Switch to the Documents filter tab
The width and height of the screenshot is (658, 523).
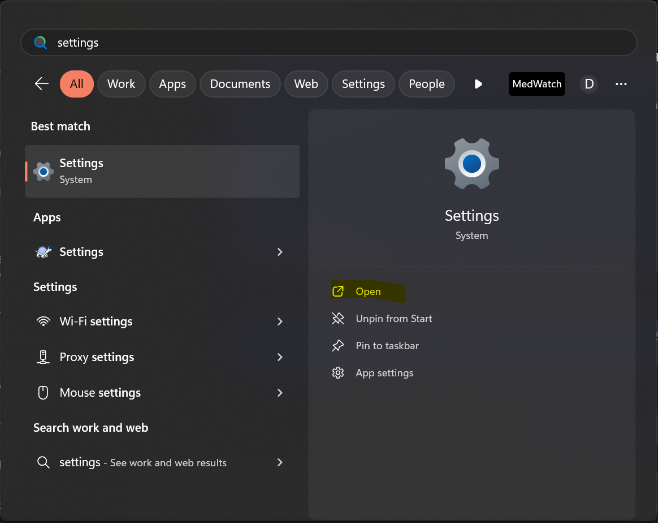coord(240,84)
